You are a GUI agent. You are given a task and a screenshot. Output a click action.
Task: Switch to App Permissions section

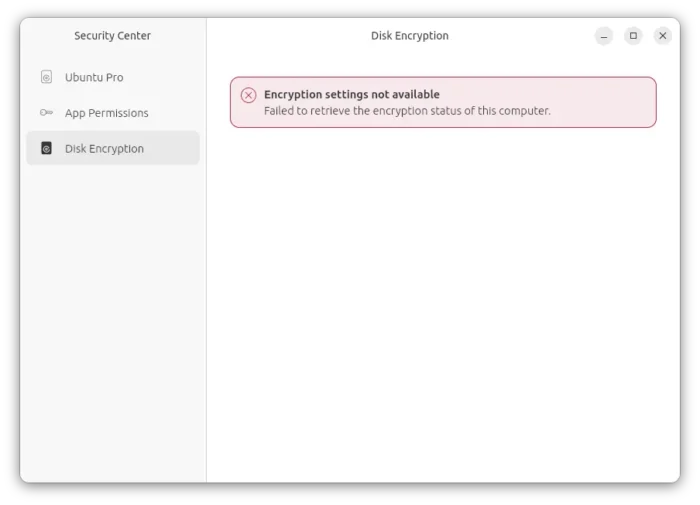106,113
